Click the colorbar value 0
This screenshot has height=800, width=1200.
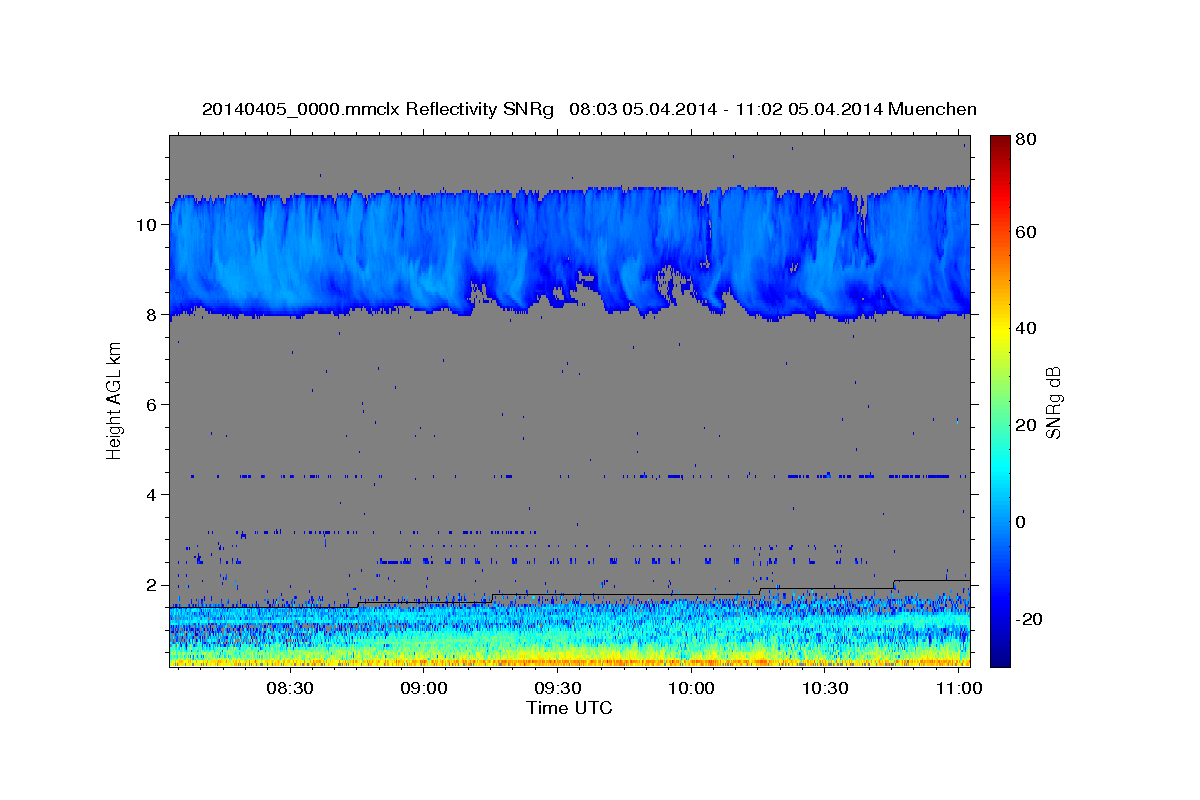pyautogui.click(x=1021, y=522)
